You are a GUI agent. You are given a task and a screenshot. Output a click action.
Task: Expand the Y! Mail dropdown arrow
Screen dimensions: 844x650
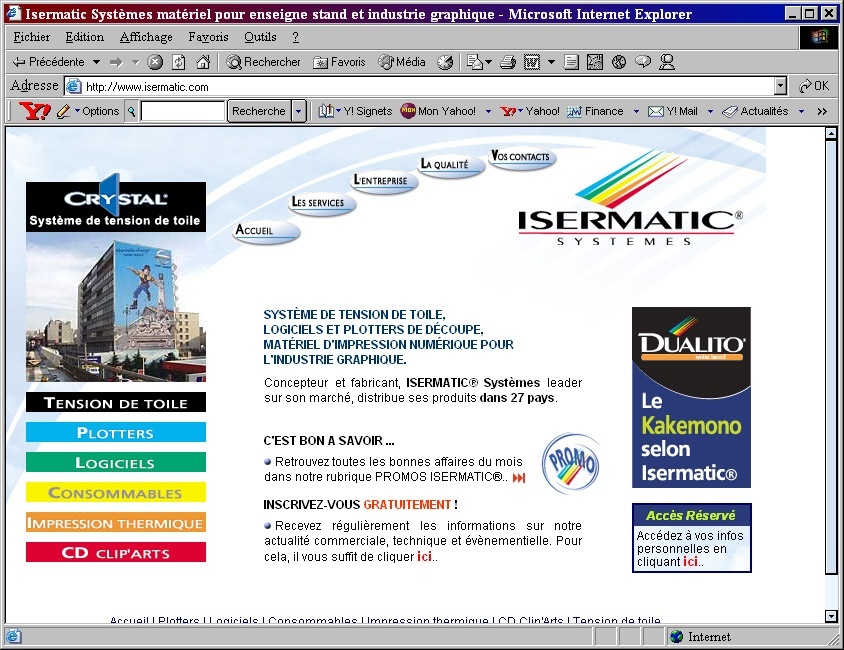[x=710, y=111]
